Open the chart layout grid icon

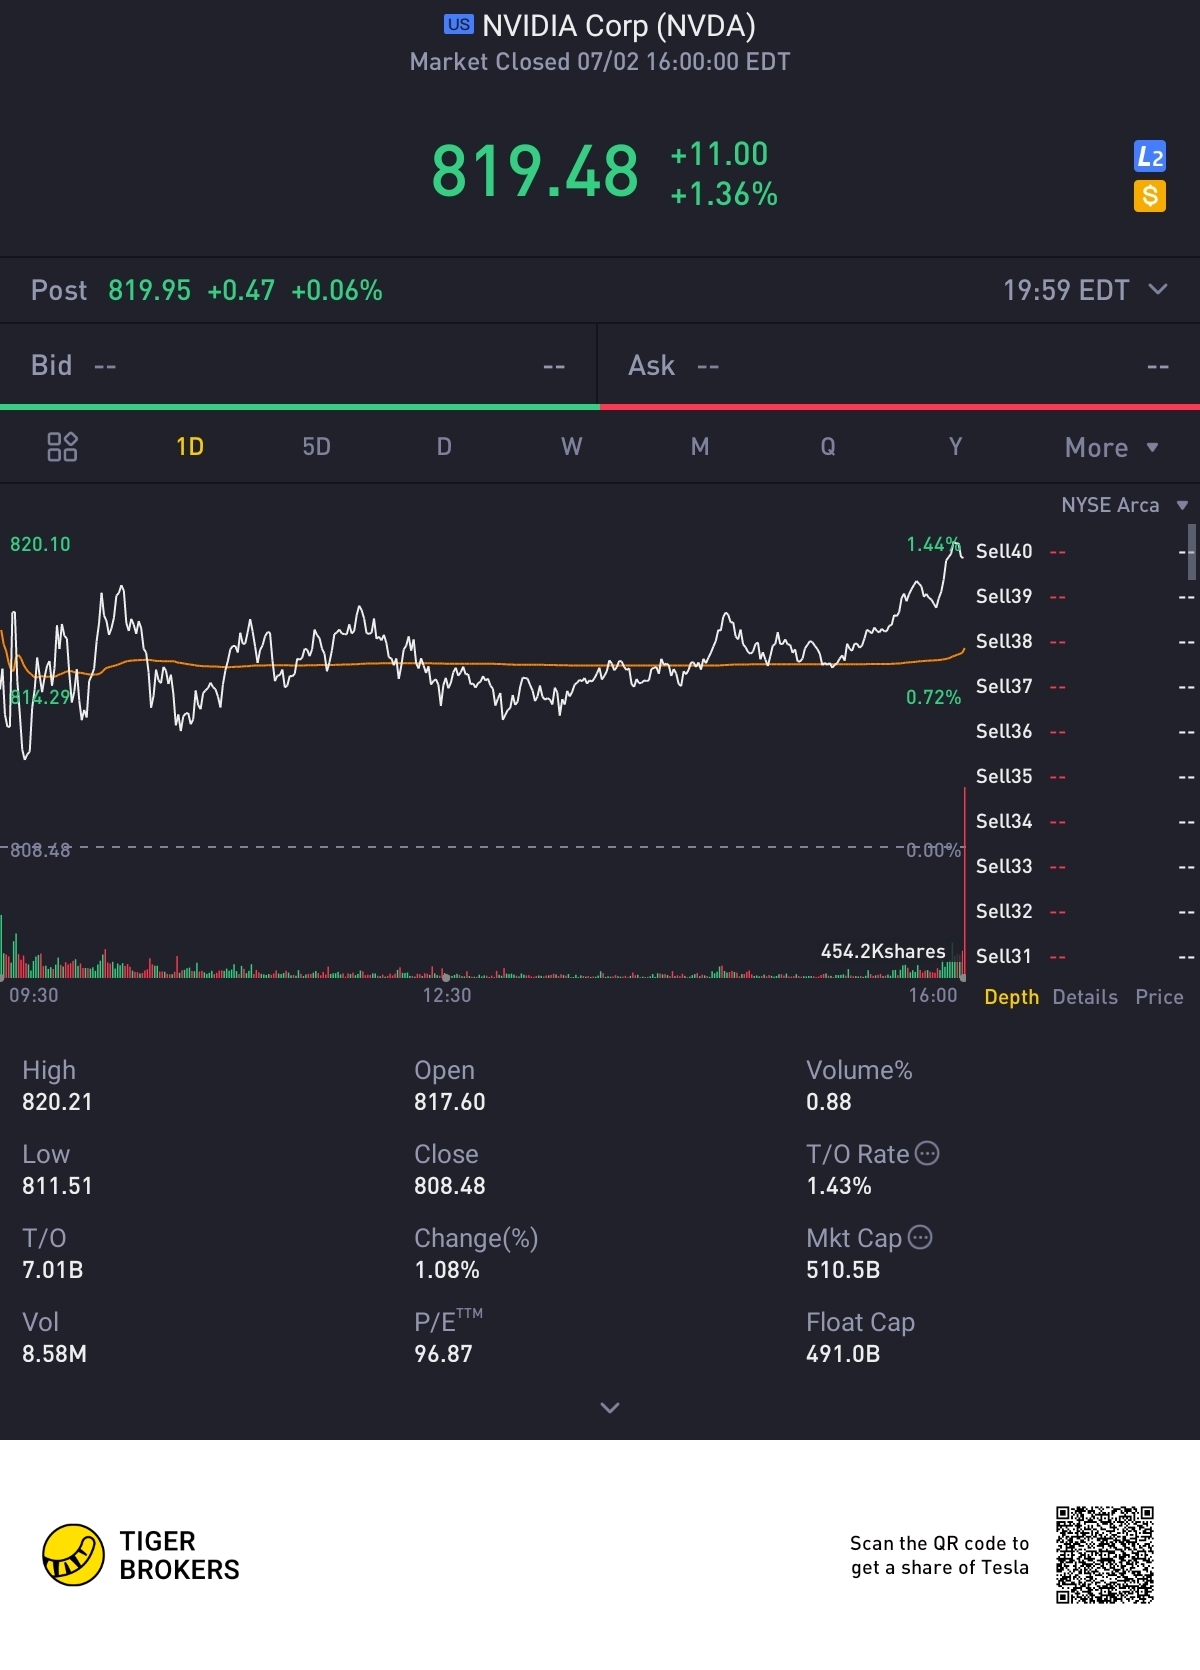(62, 447)
